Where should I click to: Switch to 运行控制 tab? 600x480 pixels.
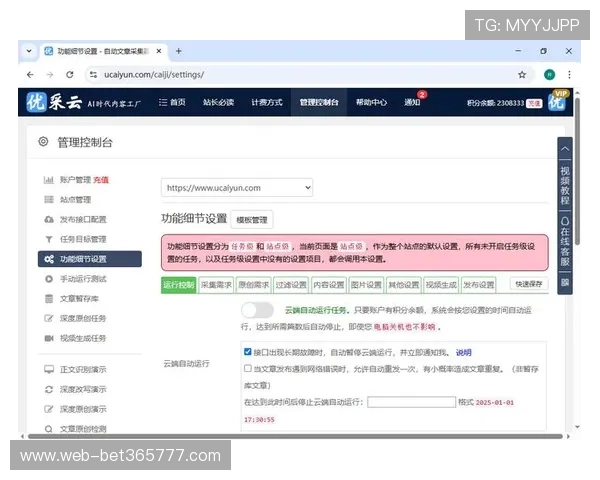click(x=179, y=285)
